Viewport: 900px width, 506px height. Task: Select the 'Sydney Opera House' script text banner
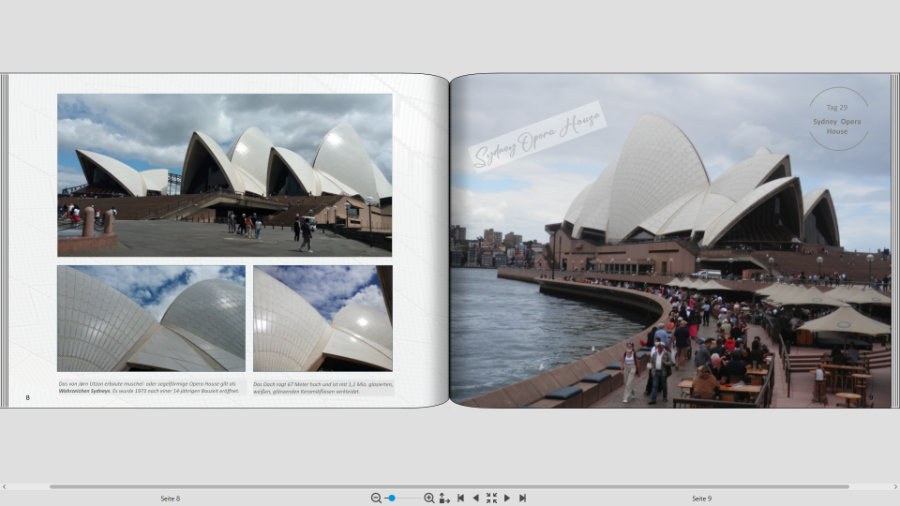(538, 135)
